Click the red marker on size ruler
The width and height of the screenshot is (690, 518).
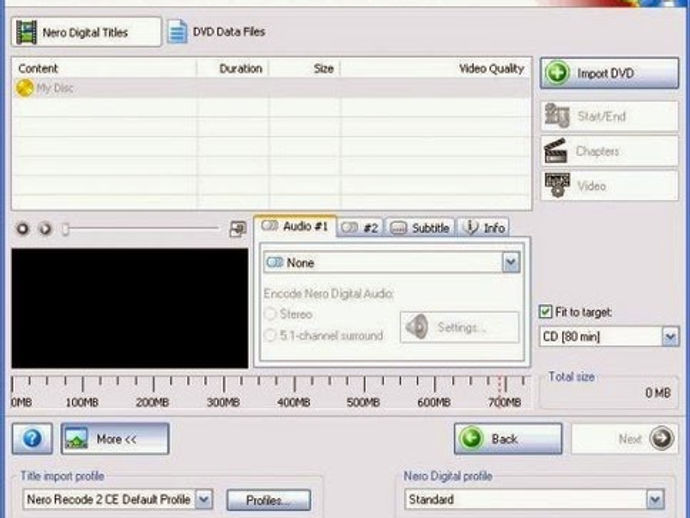click(500, 385)
